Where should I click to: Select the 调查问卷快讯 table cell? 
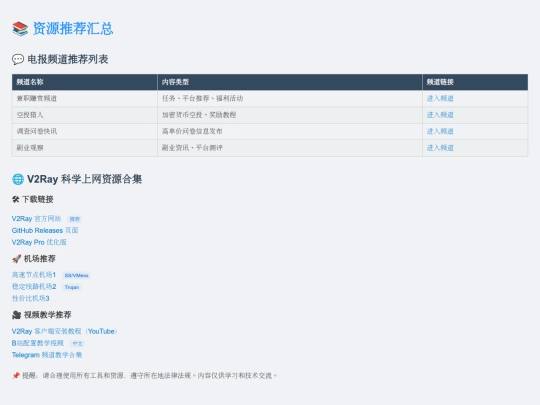coord(85,132)
